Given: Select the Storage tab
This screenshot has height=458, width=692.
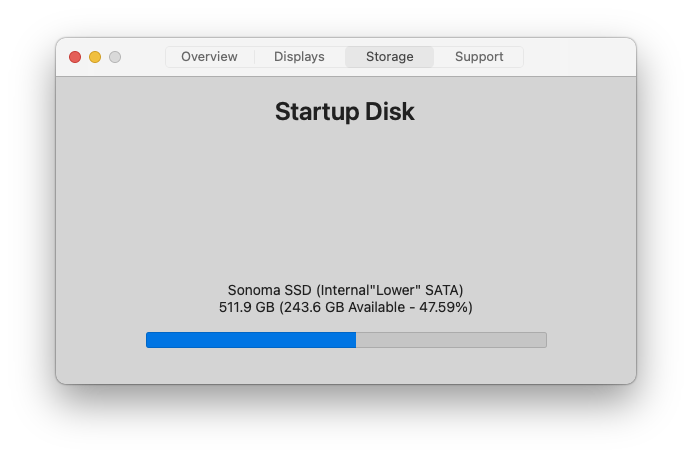Looking at the screenshot, I should (389, 57).
